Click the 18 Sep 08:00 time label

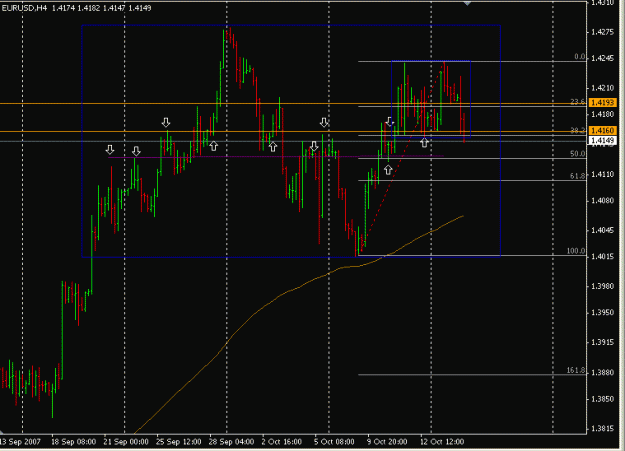[73, 442]
